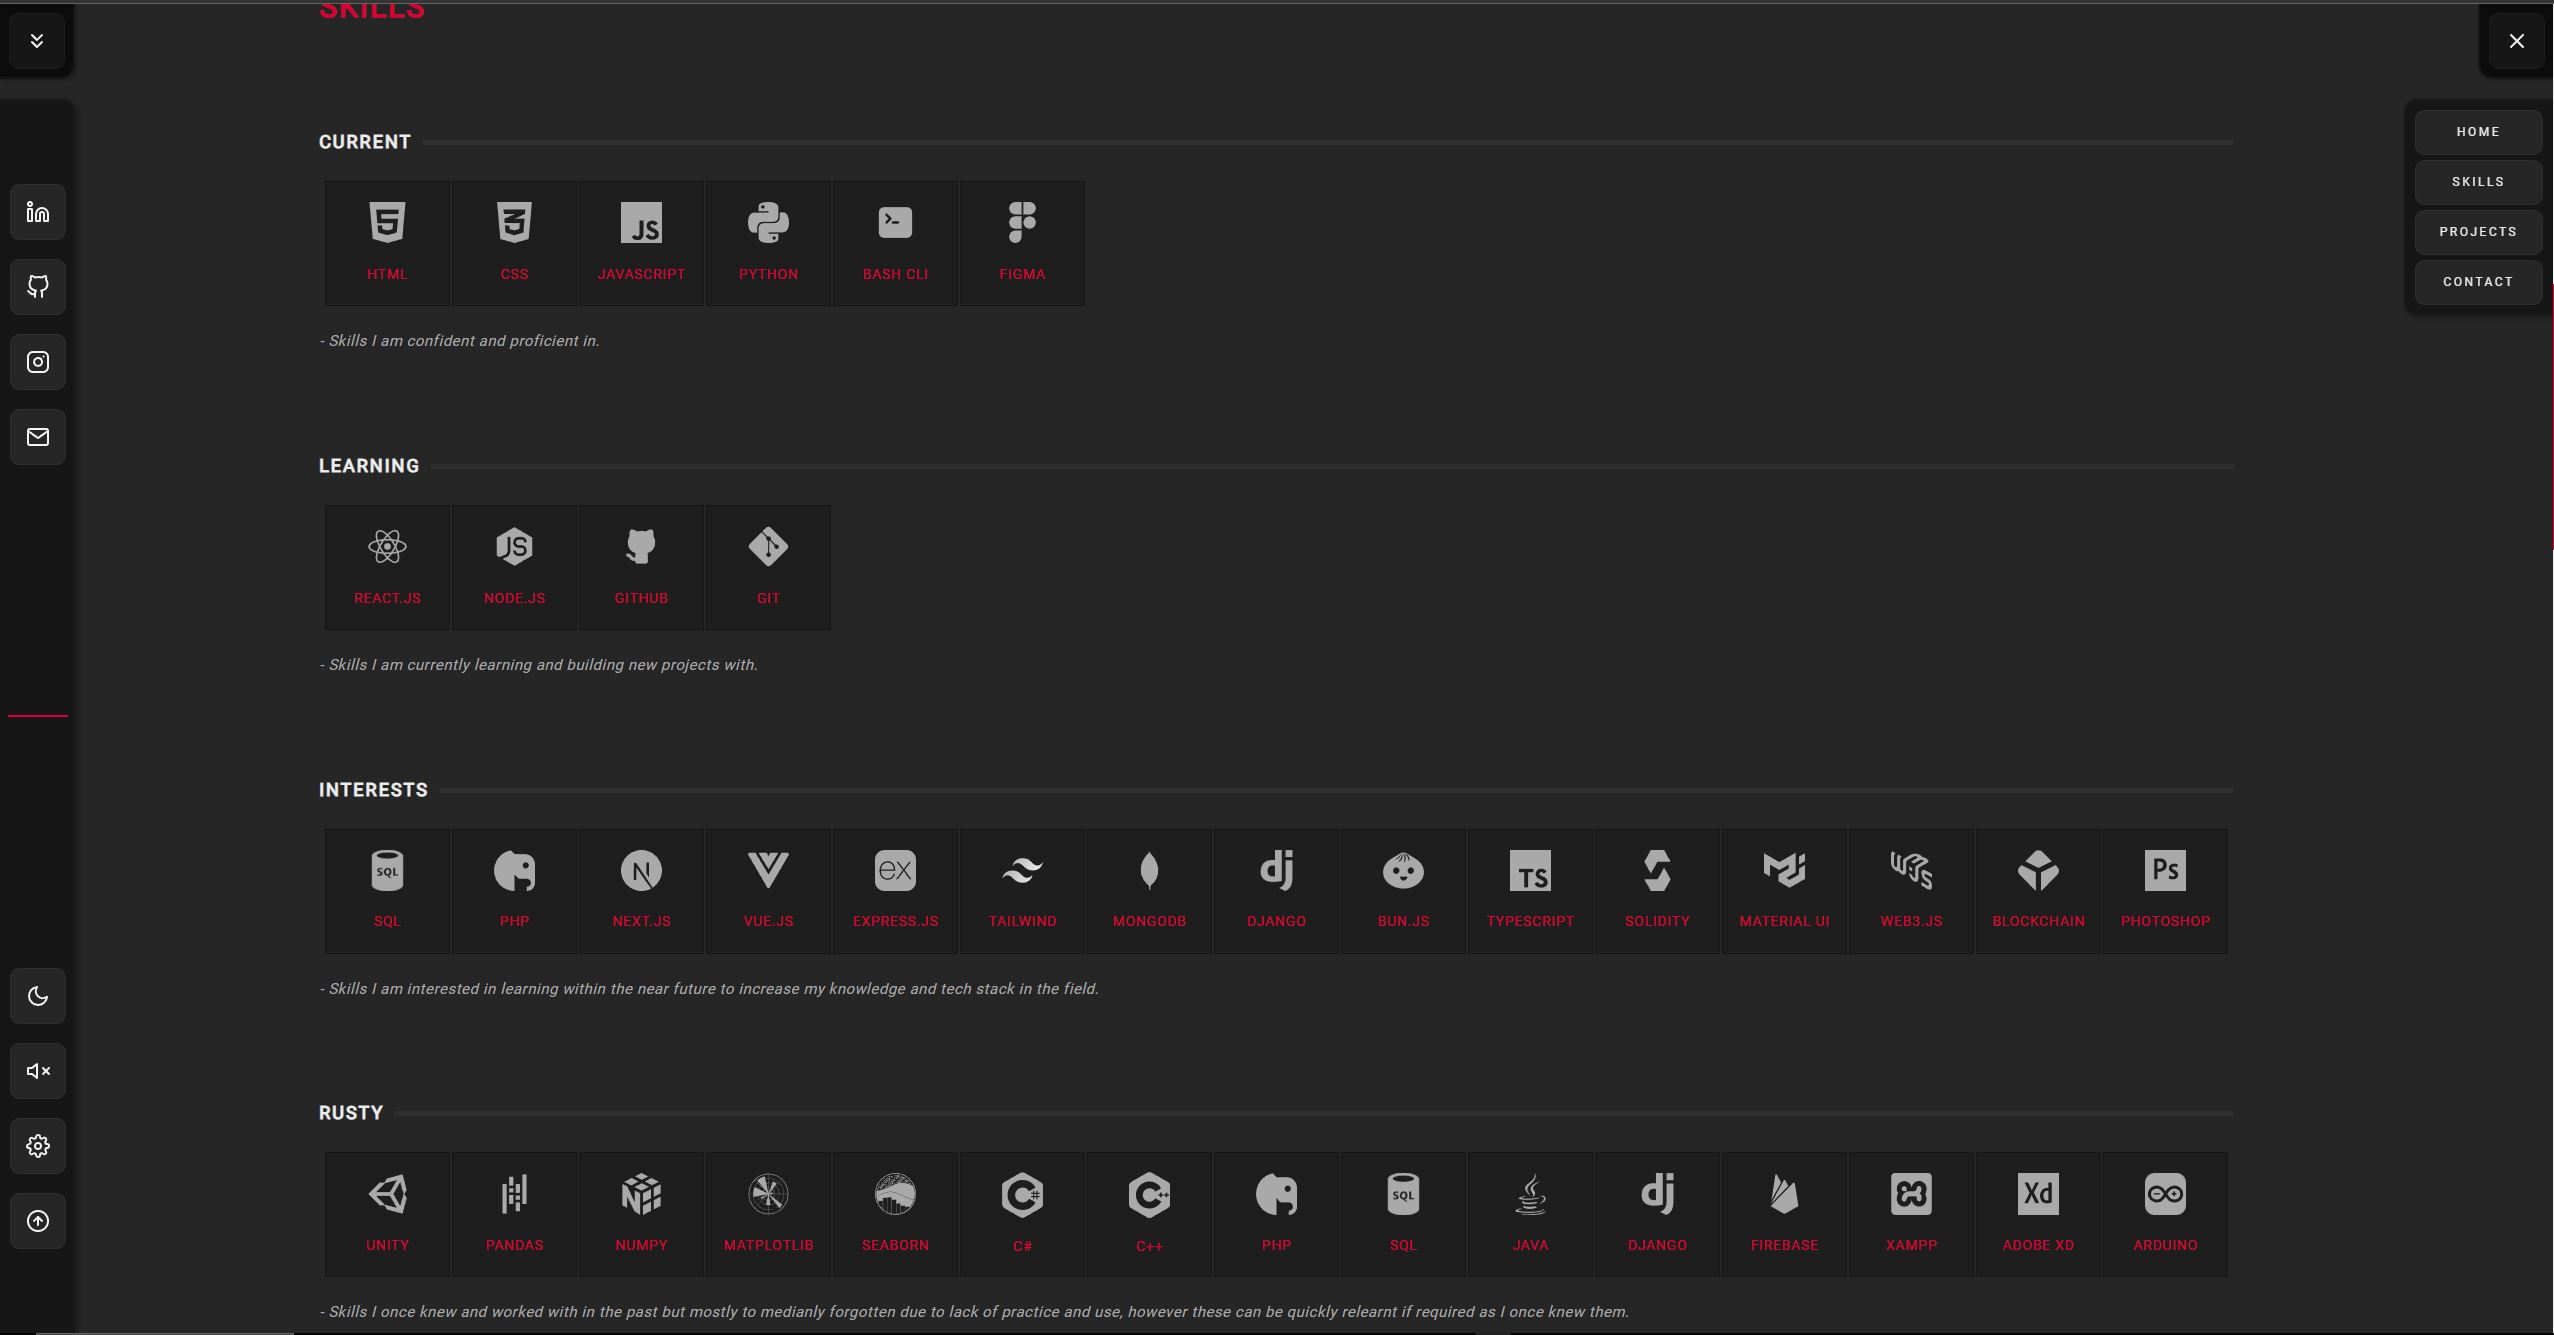Click the RUSTY section heading
Screen dimensions: 2554x1335
tap(351, 1113)
